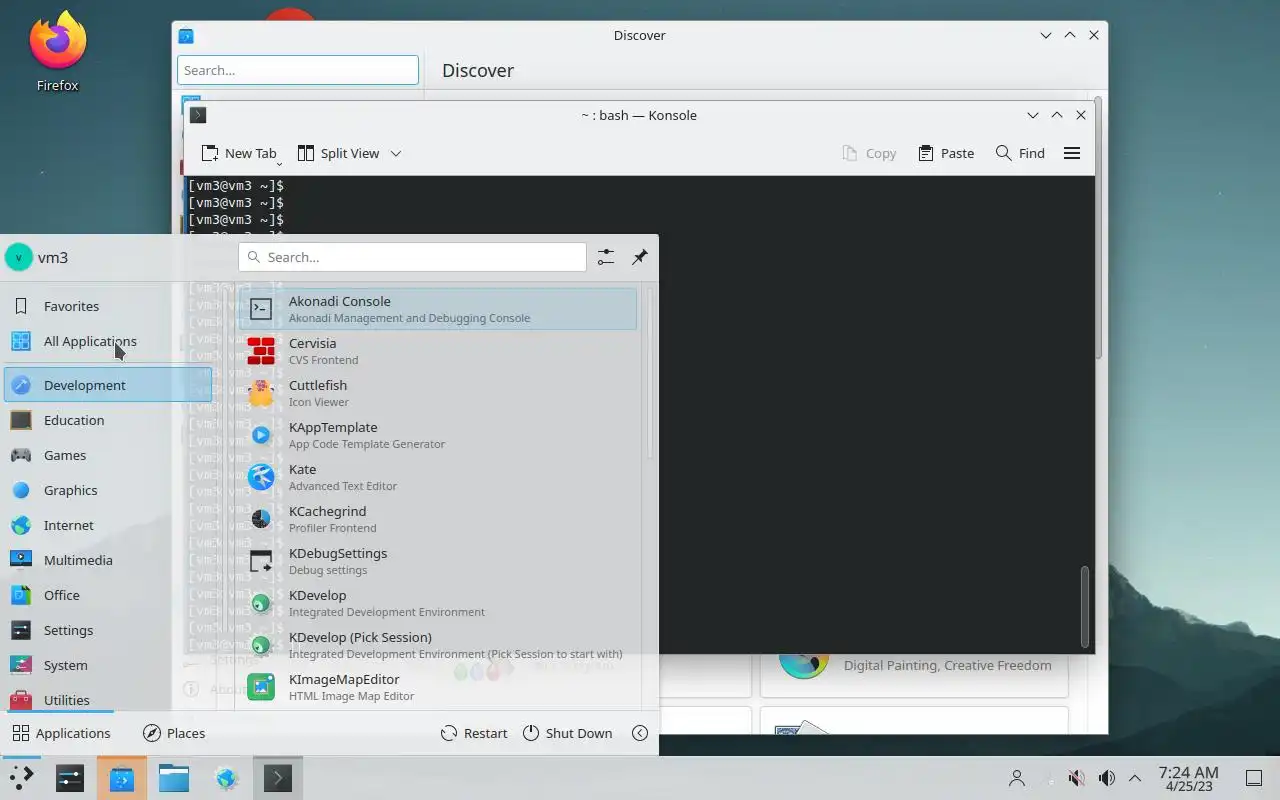Select Internet category
The height and width of the screenshot is (800, 1280).
click(x=107, y=525)
